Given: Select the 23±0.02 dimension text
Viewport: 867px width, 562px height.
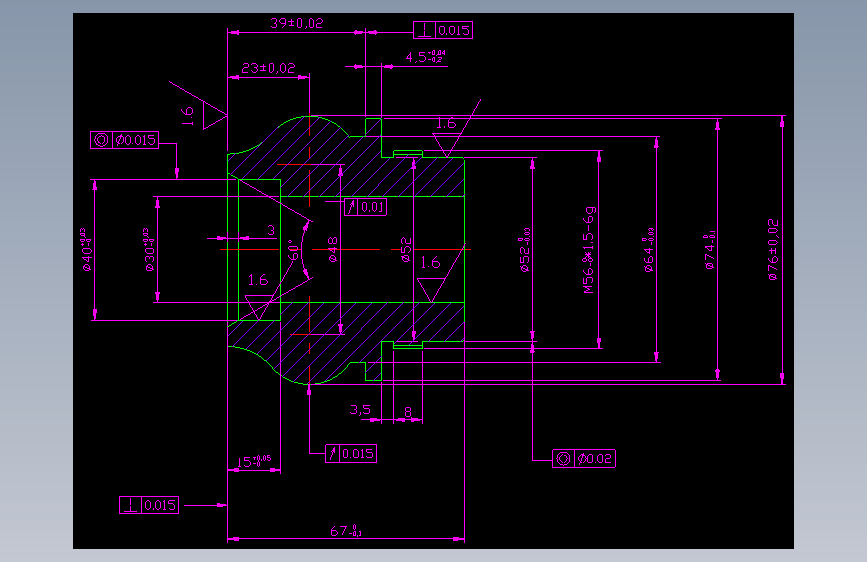Looking at the screenshot, I should click(x=268, y=68).
